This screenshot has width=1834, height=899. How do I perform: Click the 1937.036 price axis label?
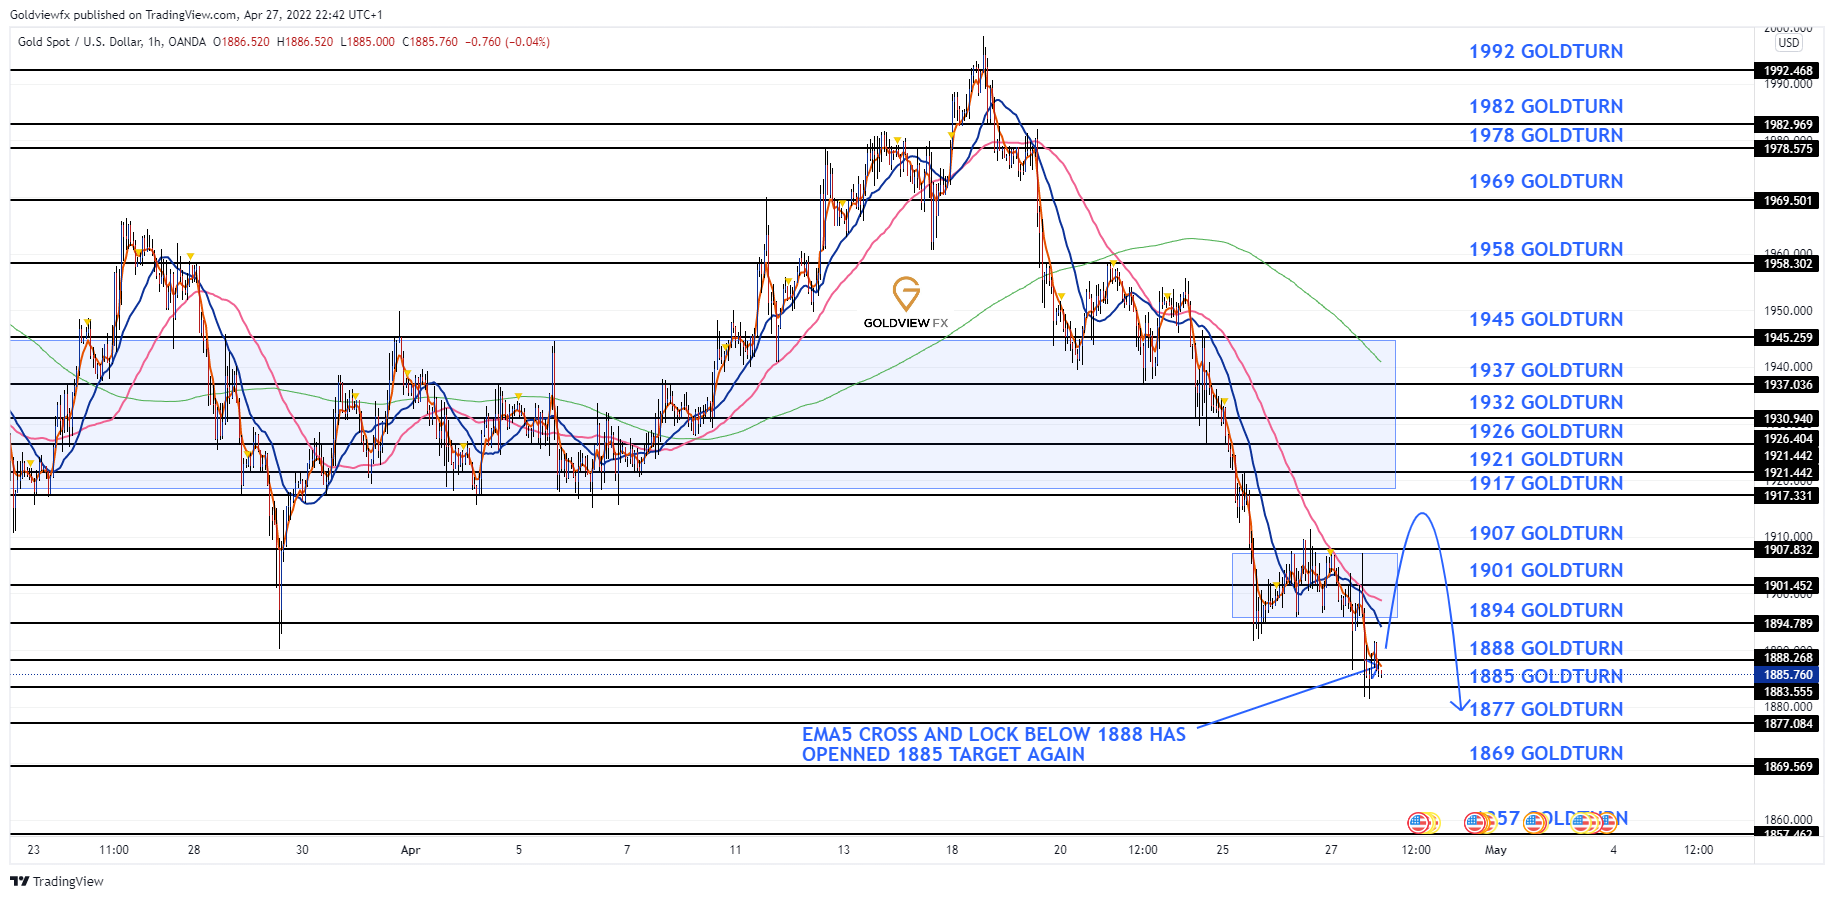1788,384
